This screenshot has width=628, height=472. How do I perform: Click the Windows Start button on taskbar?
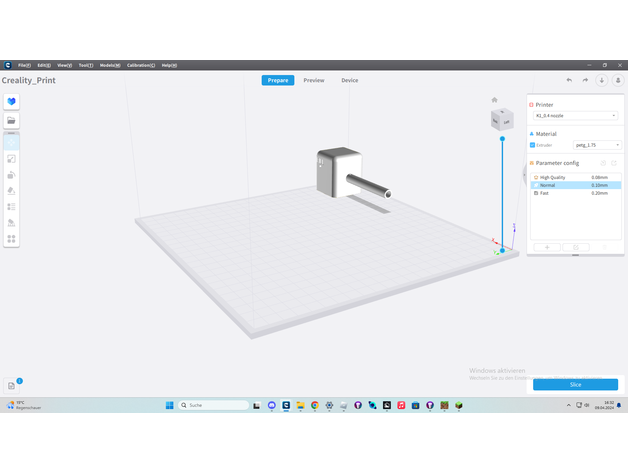click(169, 405)
